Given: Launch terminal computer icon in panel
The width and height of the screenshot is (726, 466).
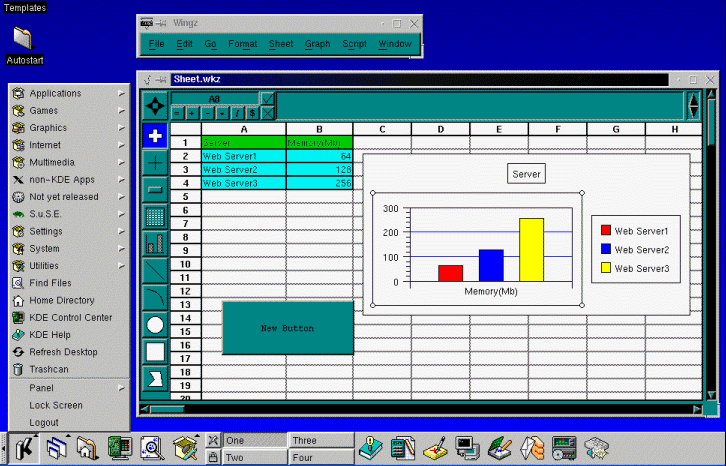Looking at the screenshot, I should pos(467,448).
